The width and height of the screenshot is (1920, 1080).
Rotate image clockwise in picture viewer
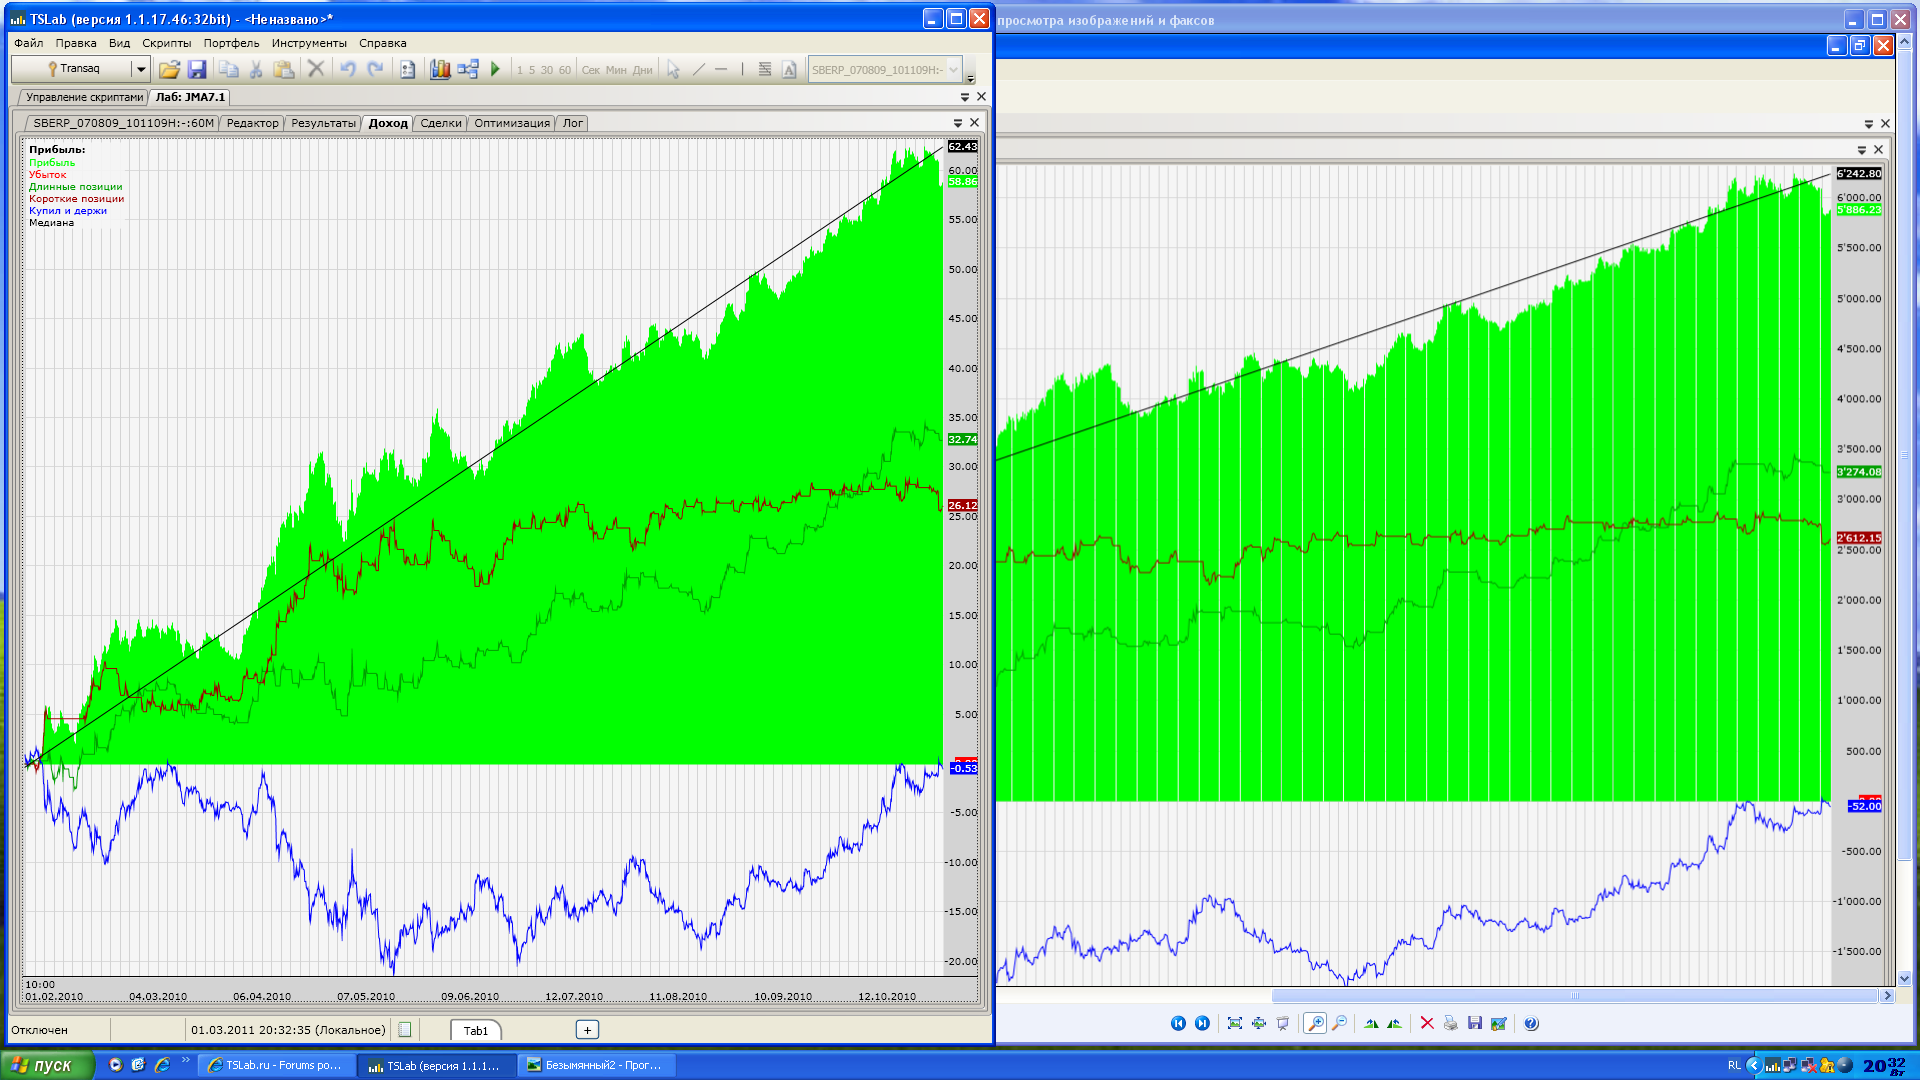pyautogui.click(x=1371, y=1023)
